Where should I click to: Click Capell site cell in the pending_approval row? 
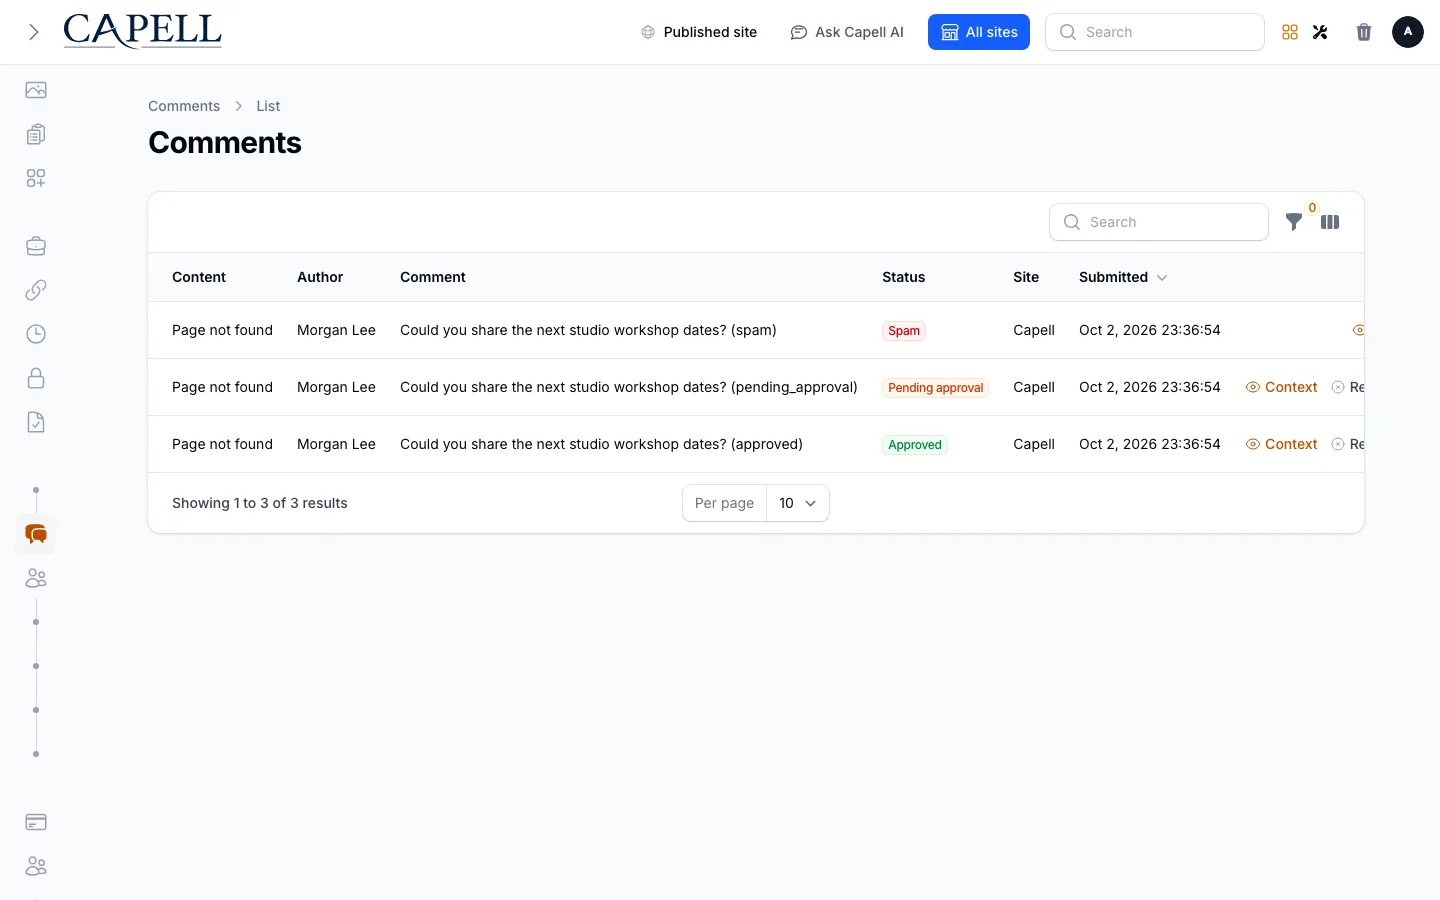[x=1034, y=387]
